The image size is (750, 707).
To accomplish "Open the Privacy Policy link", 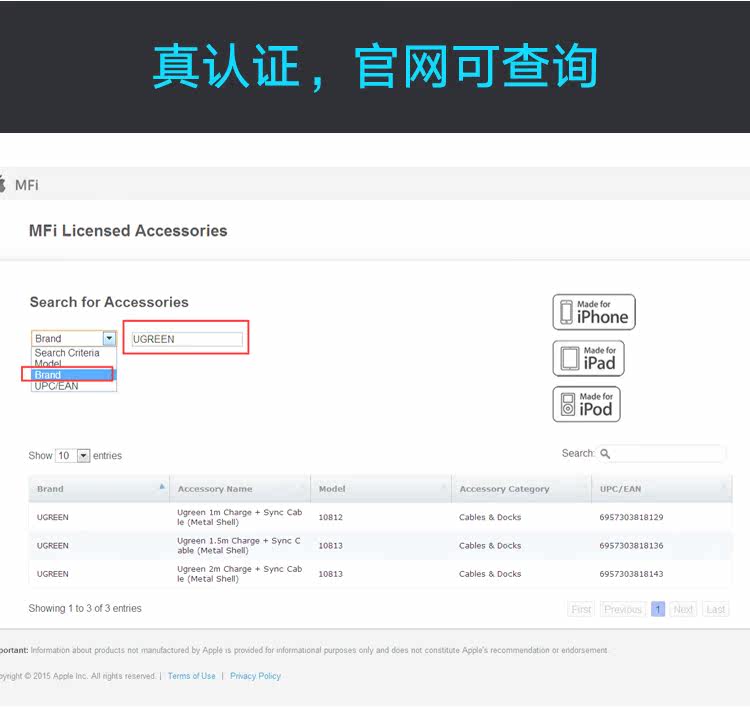I will point(255,676).
